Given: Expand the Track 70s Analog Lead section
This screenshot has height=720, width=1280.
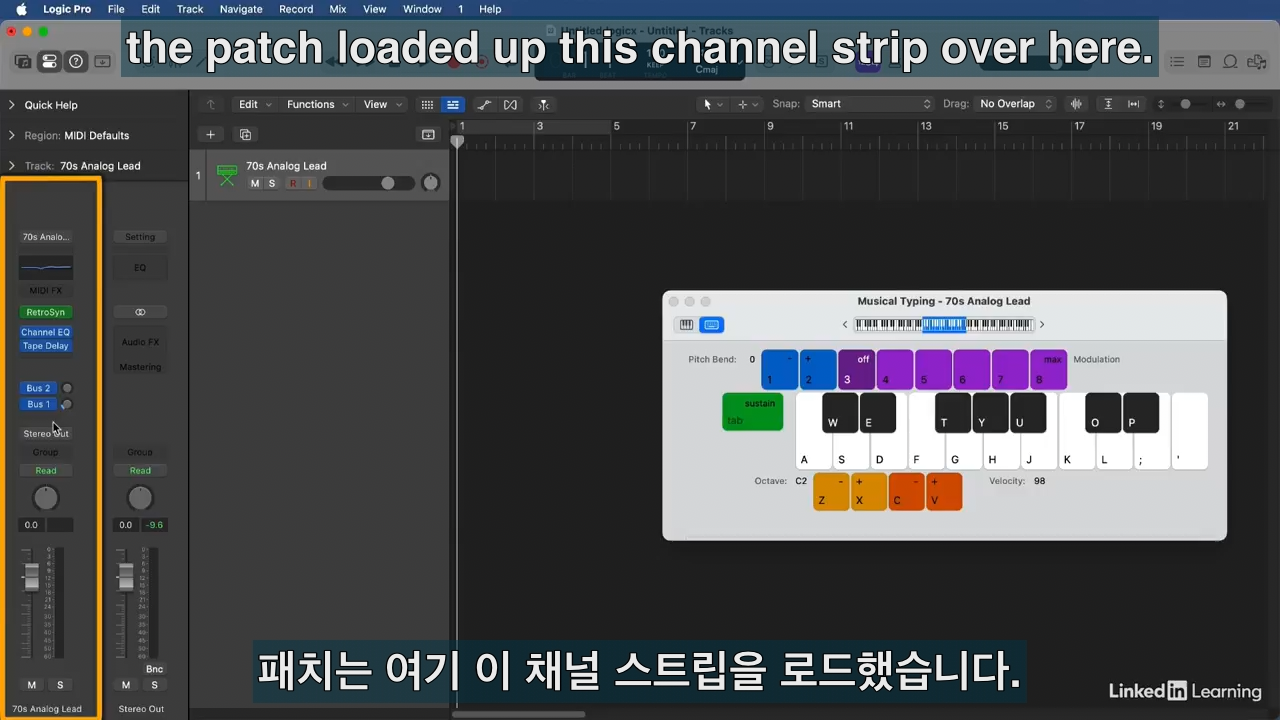Looking at the screenshot, I should click(12, 166).
